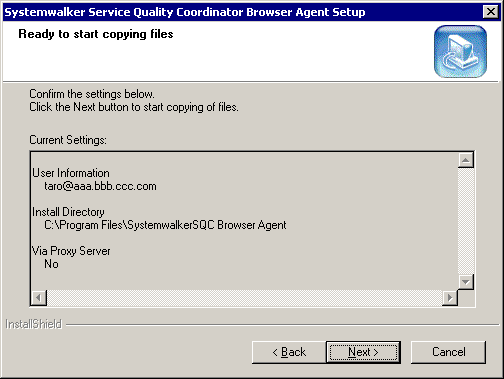Close the setup dialog window
This screenshot has height=379, width=504.
tap(491, 12)
